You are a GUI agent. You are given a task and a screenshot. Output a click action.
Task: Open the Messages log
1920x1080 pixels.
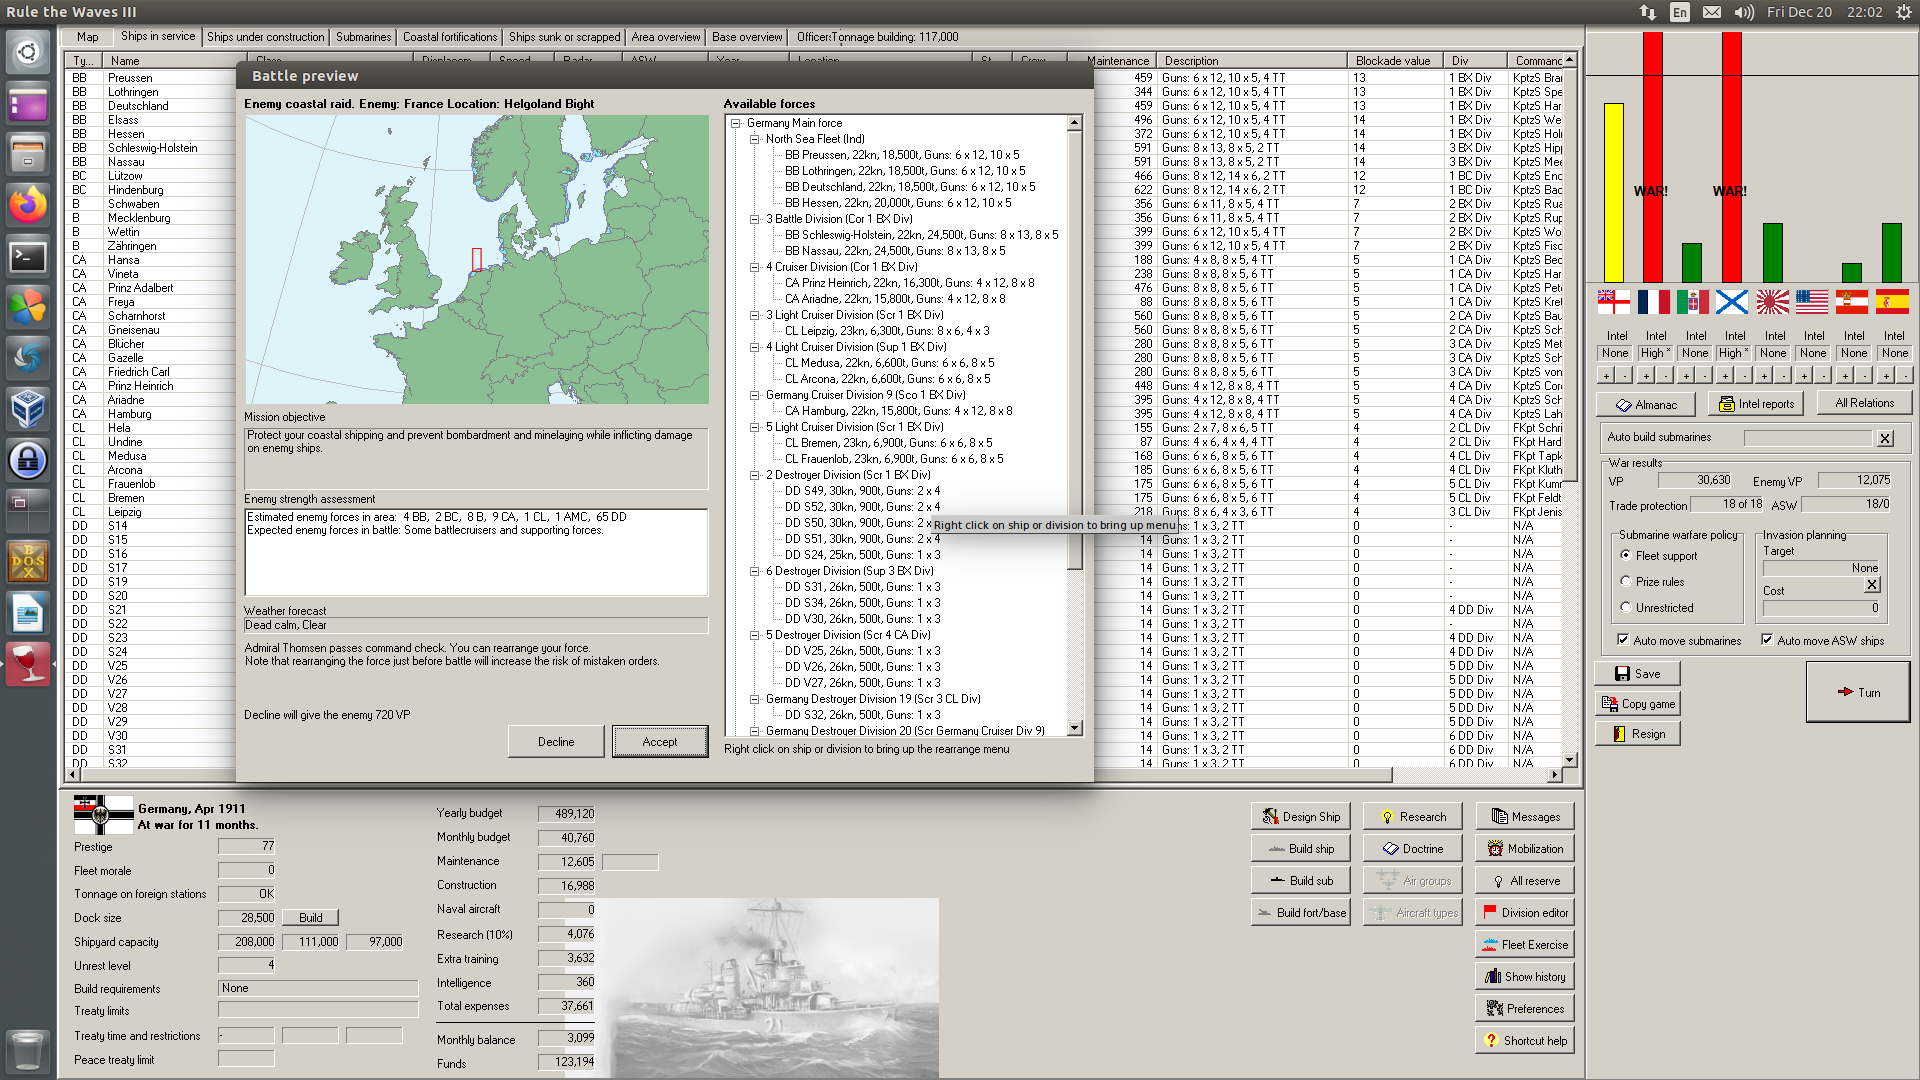click(1525, 816)
